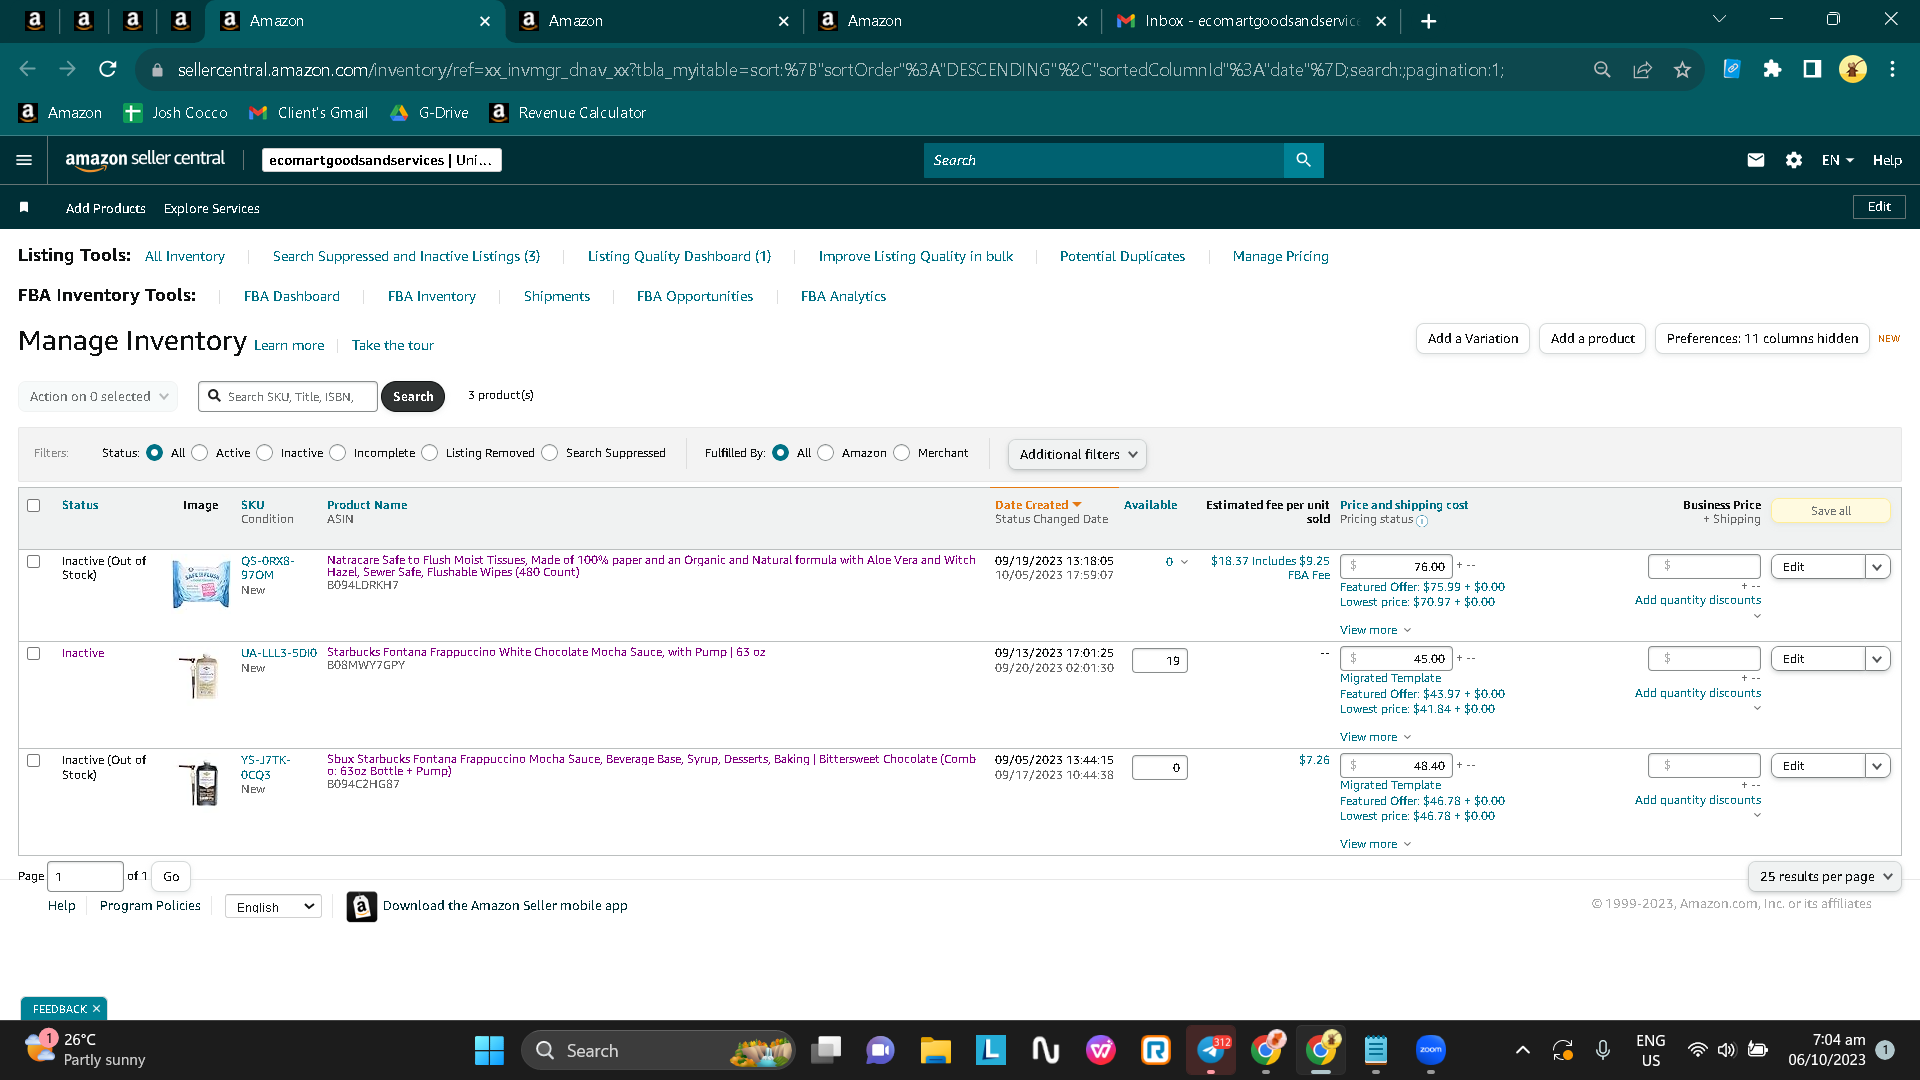Image resolution: width=1920 pixels, height=1080 pixels.
Task: Click the Chrome profile avatar
Action: [x=1852, y=69]
